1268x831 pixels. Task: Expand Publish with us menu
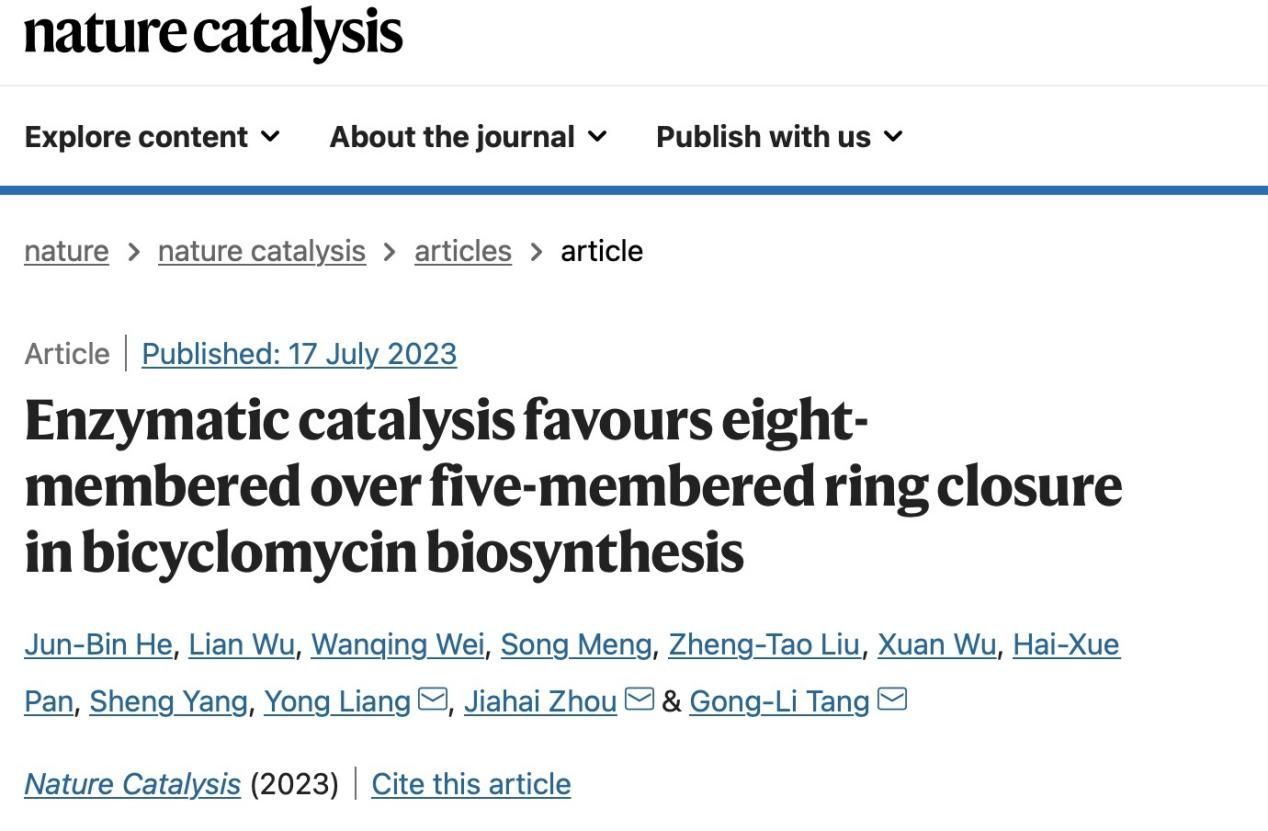[x=779, y=137]
